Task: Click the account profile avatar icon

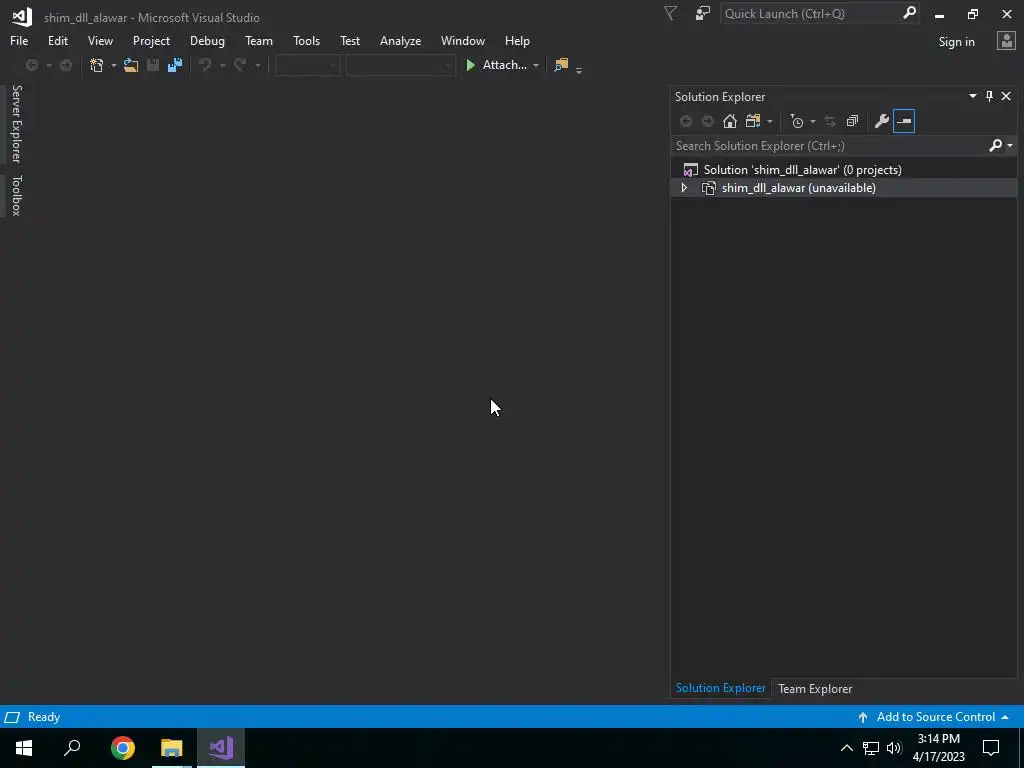Action: [1006, 41]
